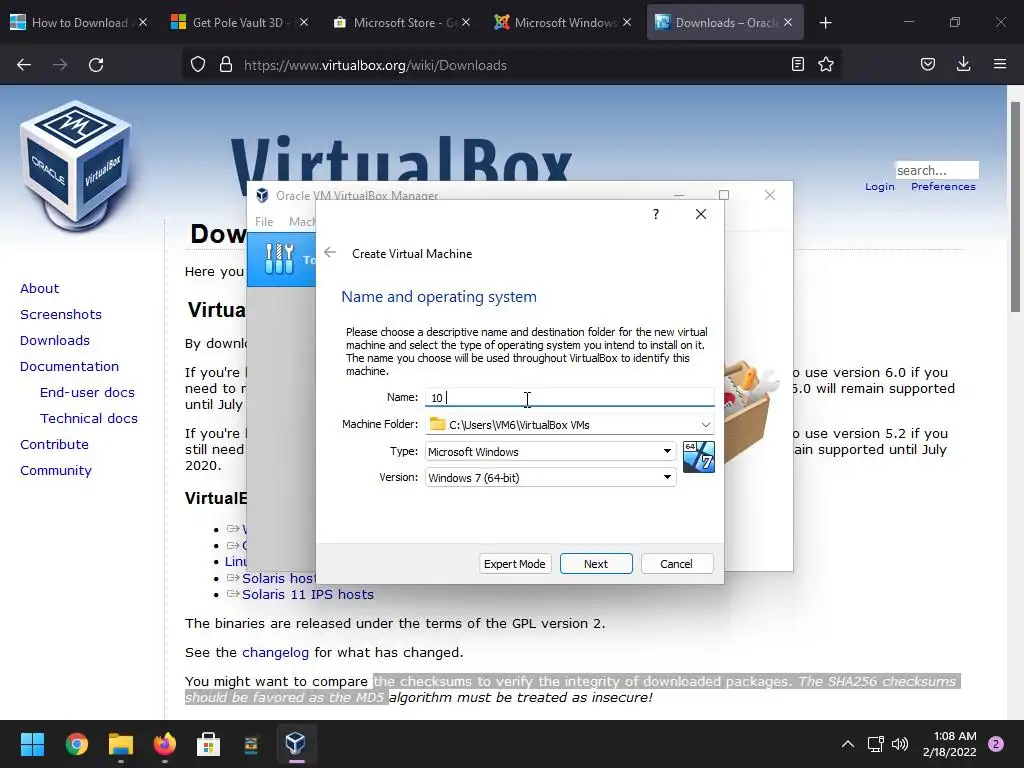Open the notification count badge
This screenshot has height=768, width=1024.
pos(996,744)
